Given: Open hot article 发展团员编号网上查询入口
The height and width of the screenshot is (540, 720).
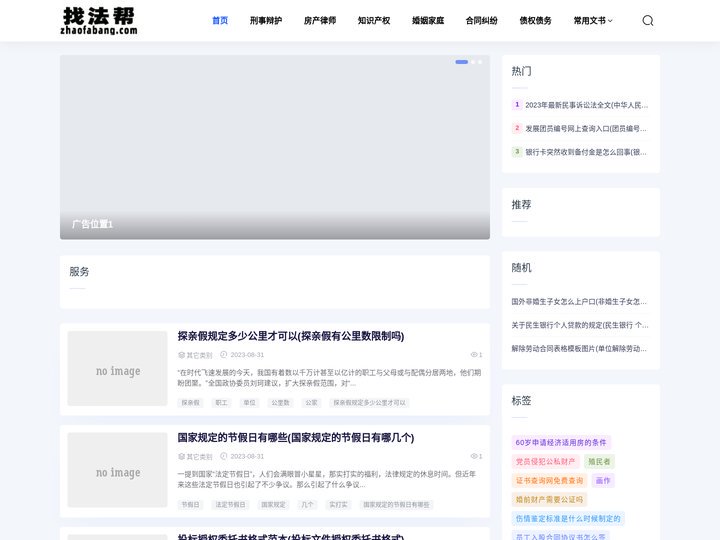Looking at the screenshot, I should pos(585,129).
